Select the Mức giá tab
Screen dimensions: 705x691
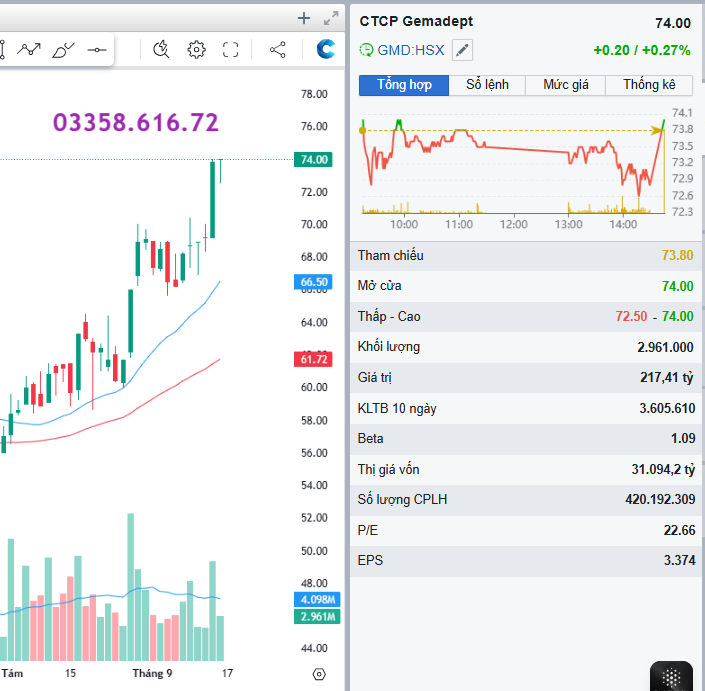click(x=566, y=85)
